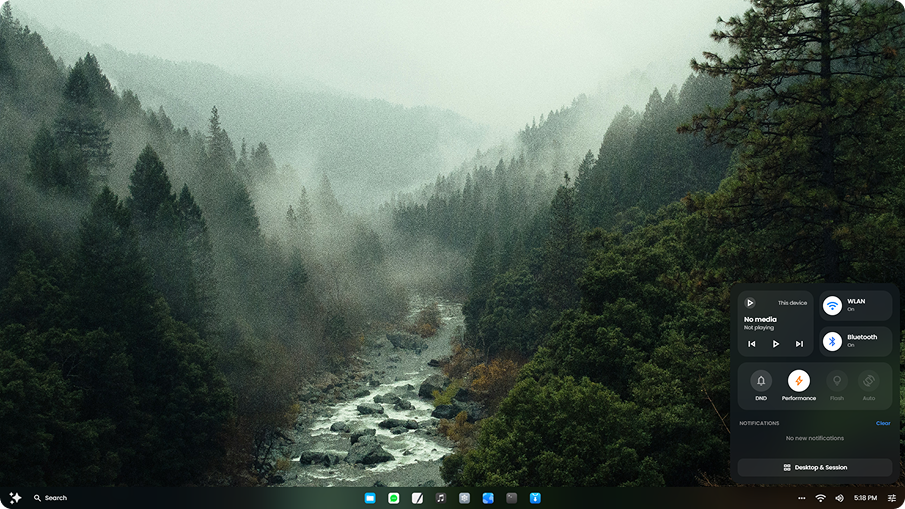Open the blue downloader app dock icon
Viewport: 905px width, 509px height.
pyautogui.click(x=536, y=498)
